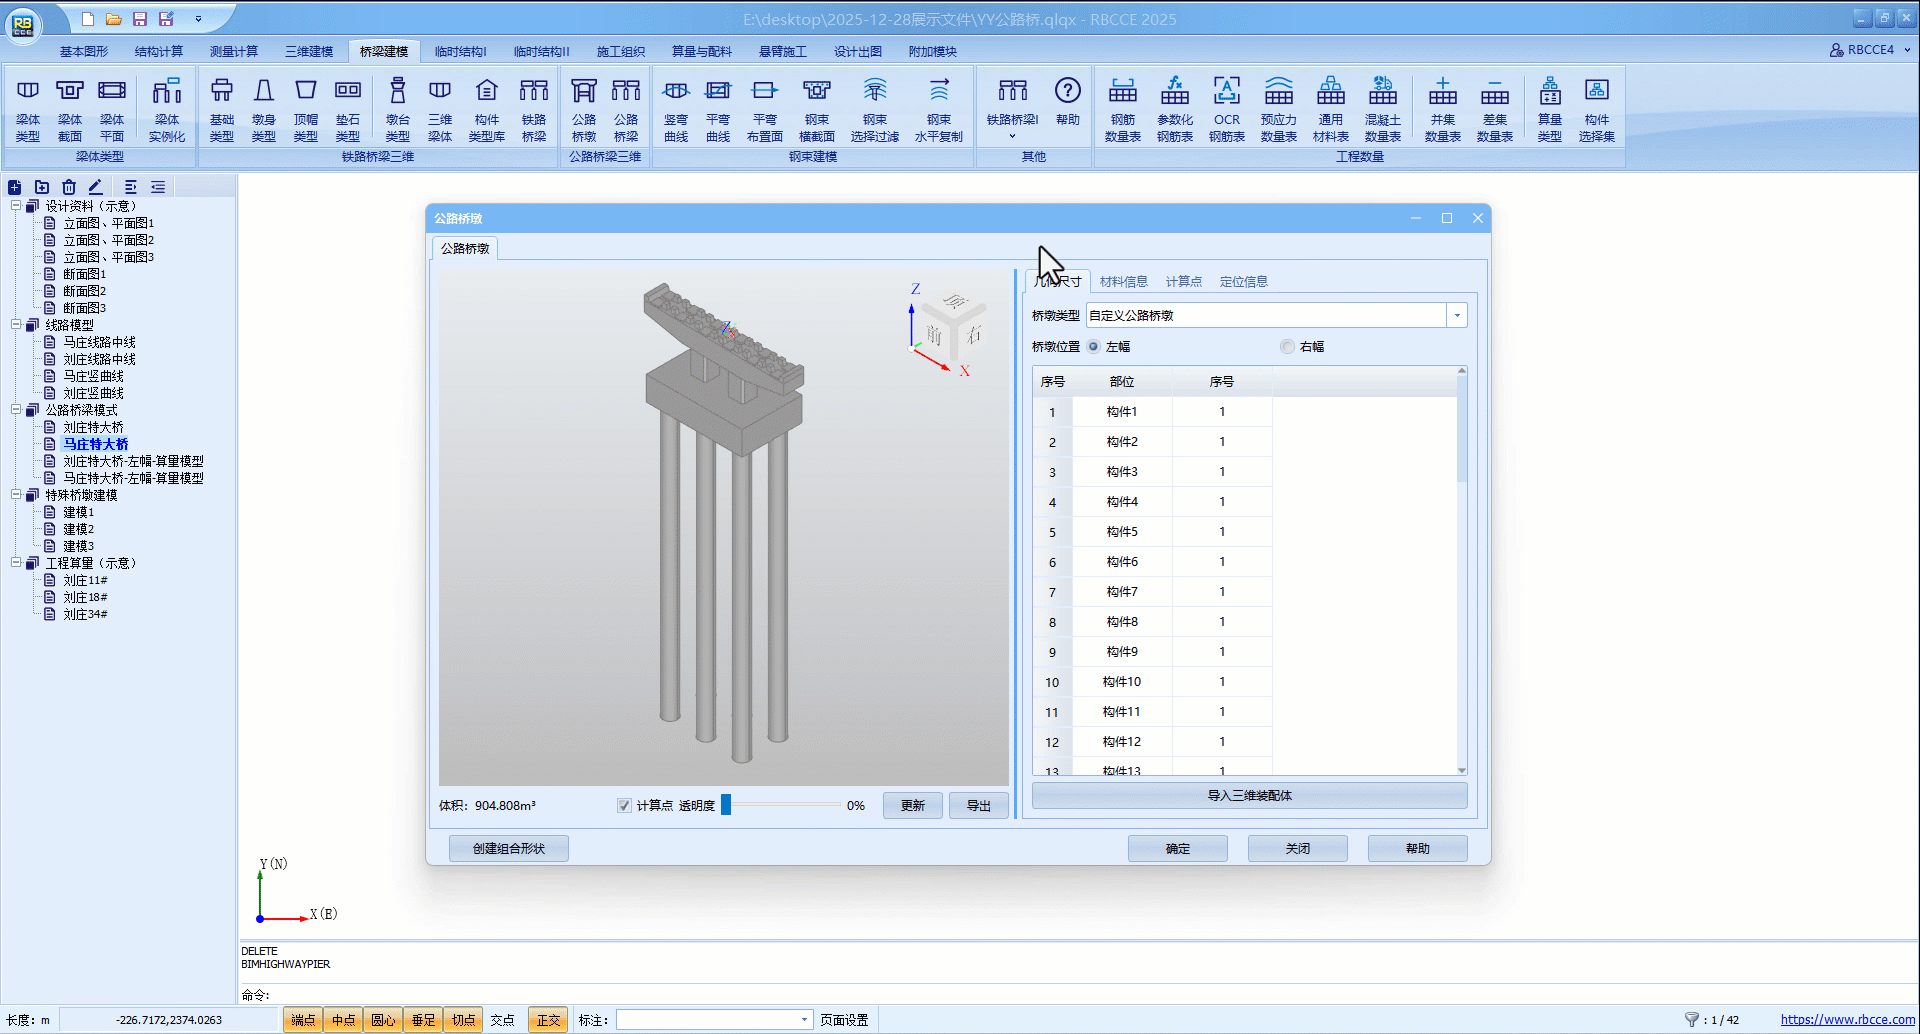Open the 桥墩类型 dropdown list
The width and height of the screenshot is (1920, 1034).
click(1457, 316)
